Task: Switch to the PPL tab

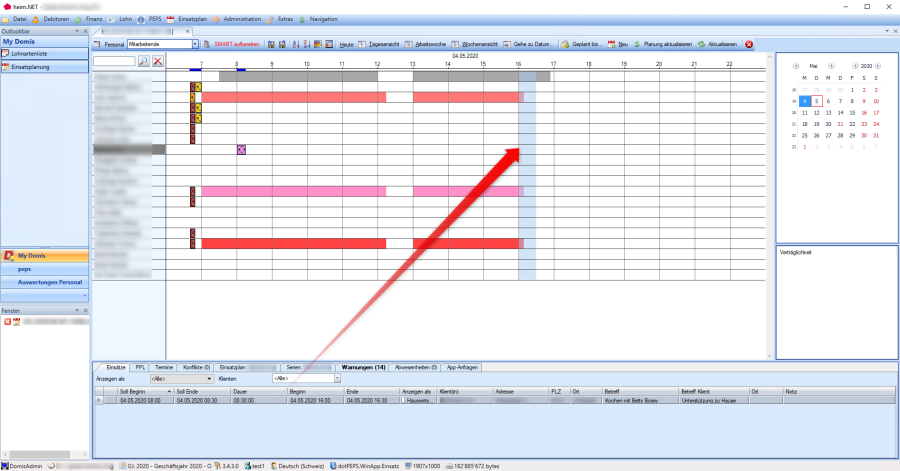Action: pyautogui.click(x=140, y=367)
